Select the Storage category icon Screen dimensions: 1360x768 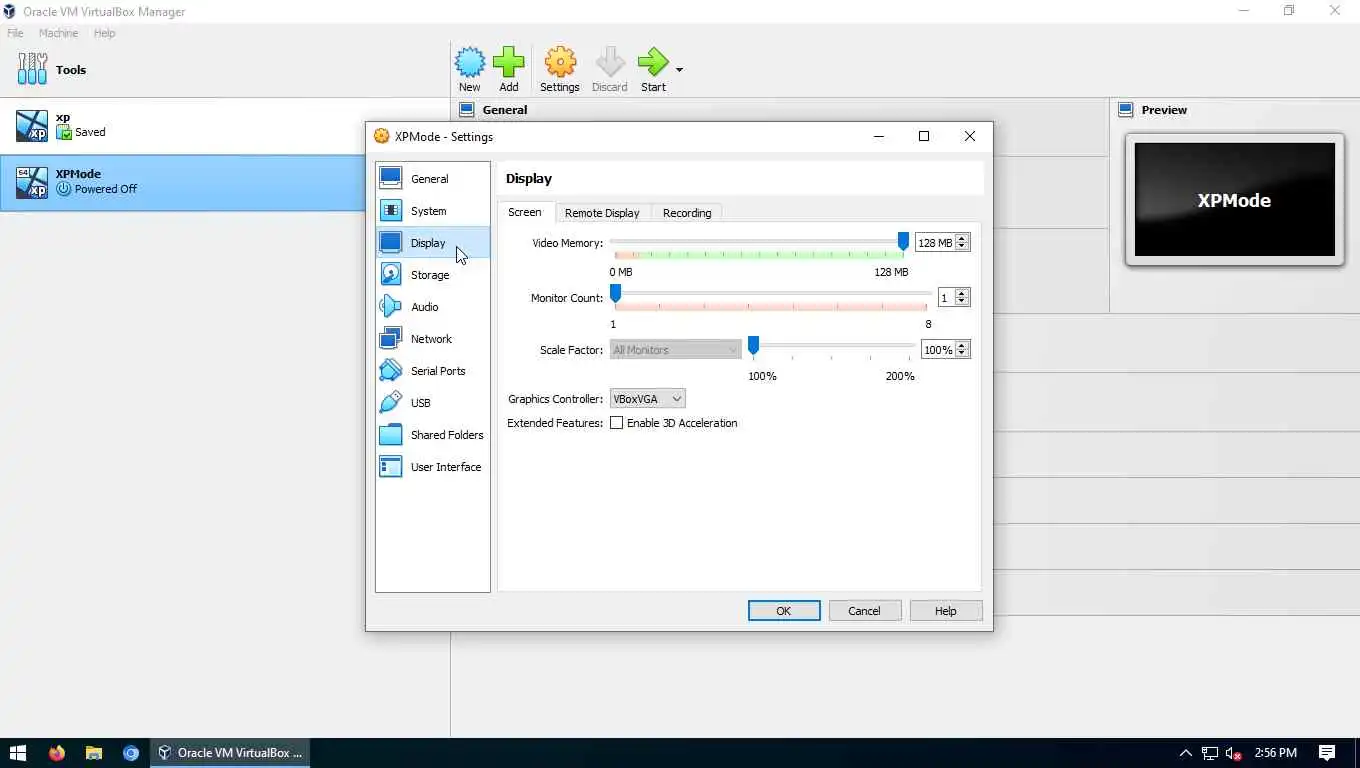click(x=391, y=274)
